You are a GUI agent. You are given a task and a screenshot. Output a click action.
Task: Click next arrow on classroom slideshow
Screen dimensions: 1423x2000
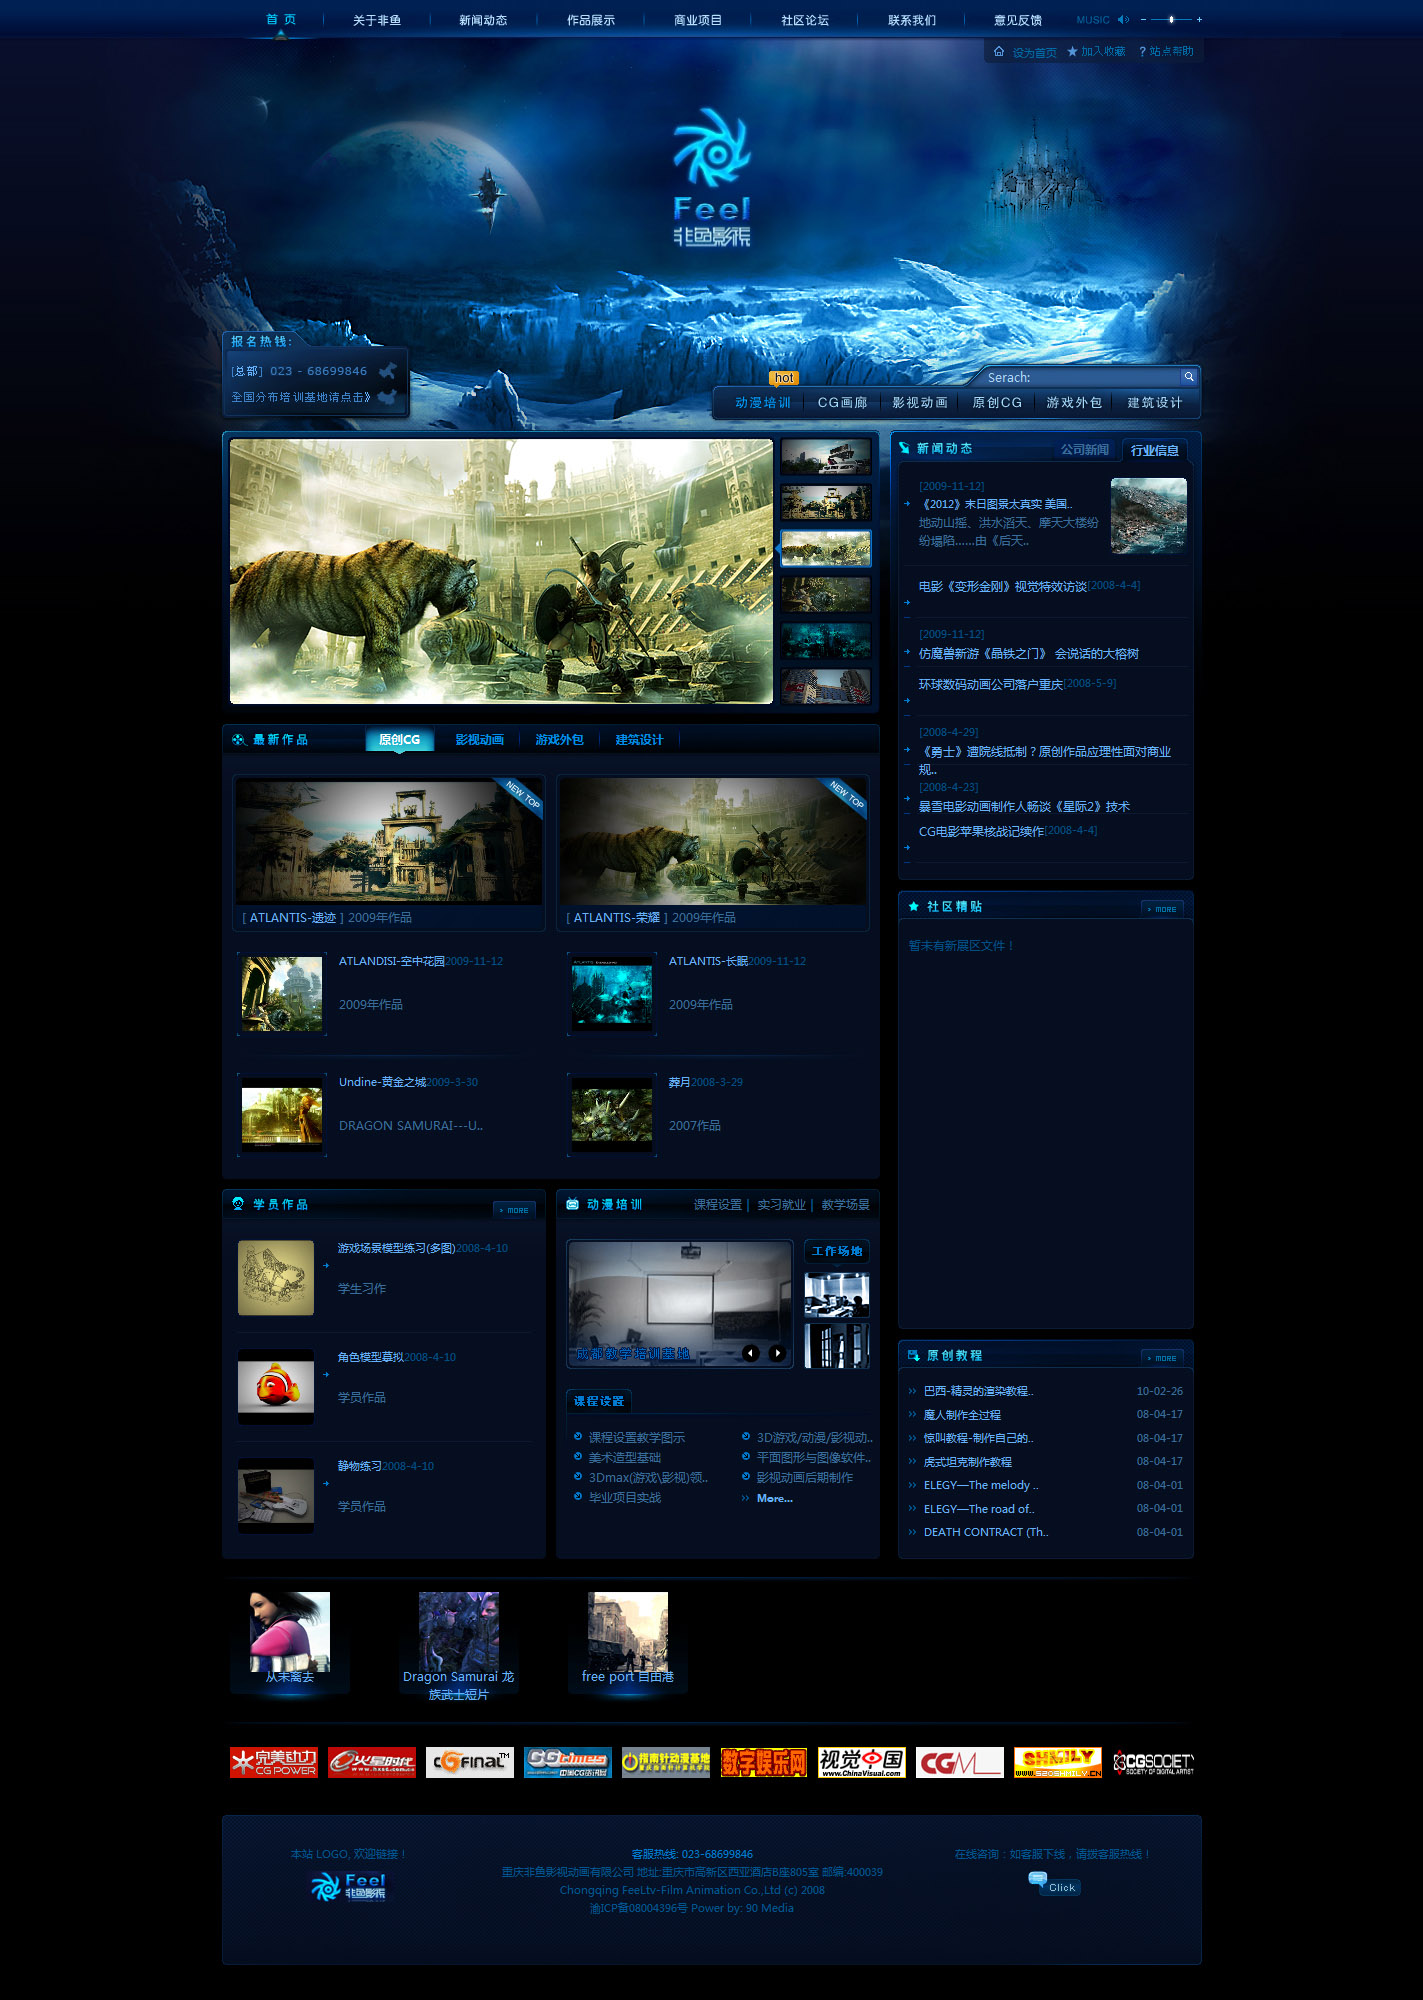[x=776, y=1353]
